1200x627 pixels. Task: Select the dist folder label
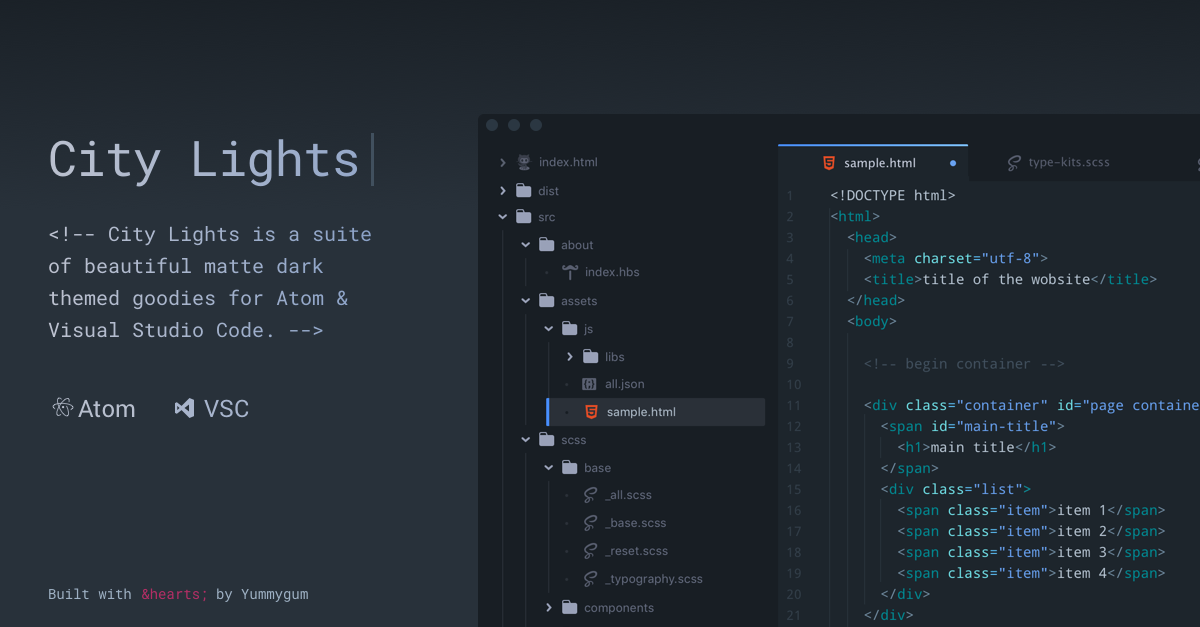[548, 190]
